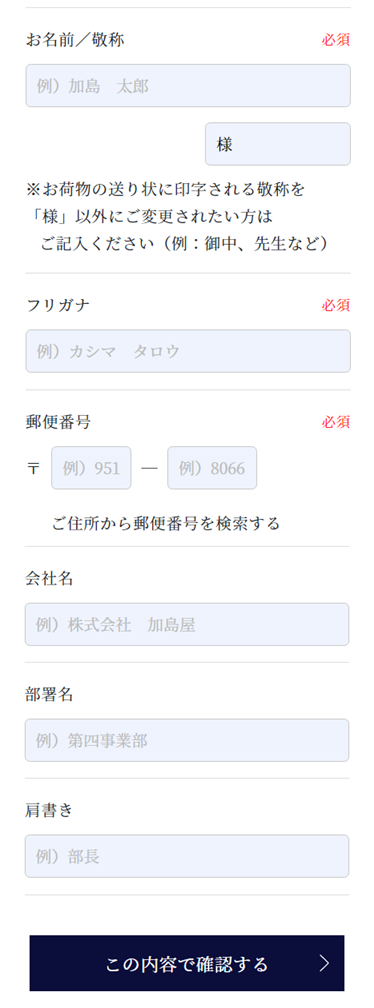Viewport: 374px width, 1008px height.
Task: Click the 必須 badge beside 郵便番号
Action: pos(336,422)
